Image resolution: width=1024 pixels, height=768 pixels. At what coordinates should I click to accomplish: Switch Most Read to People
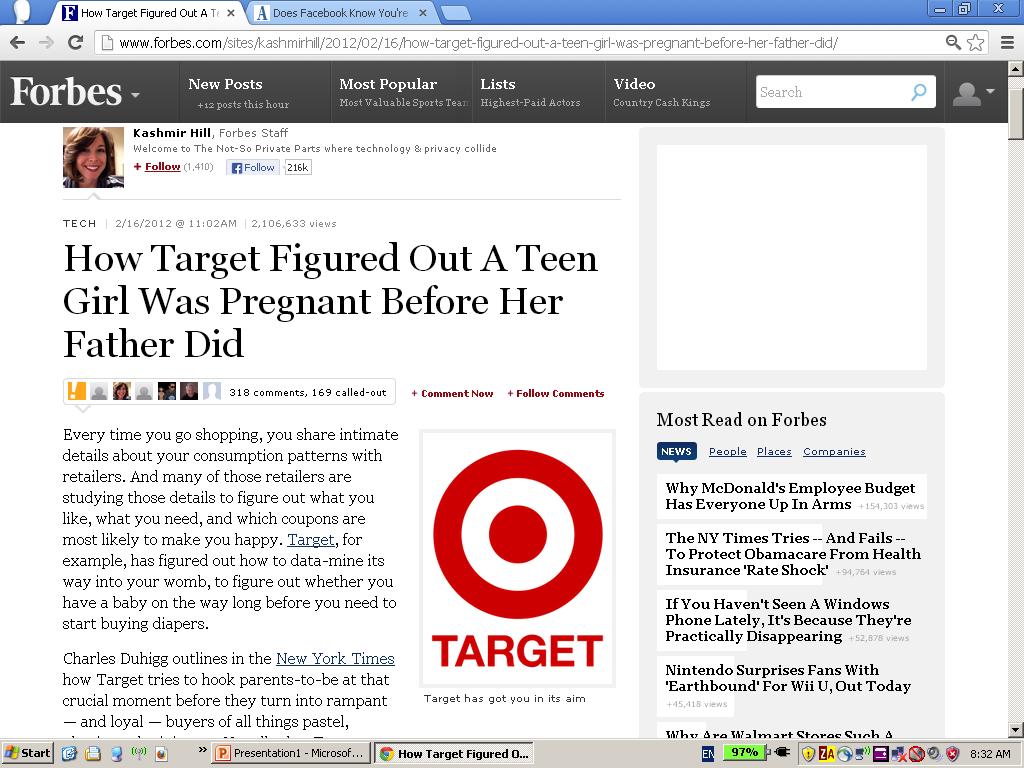click(x=728, y=451)
